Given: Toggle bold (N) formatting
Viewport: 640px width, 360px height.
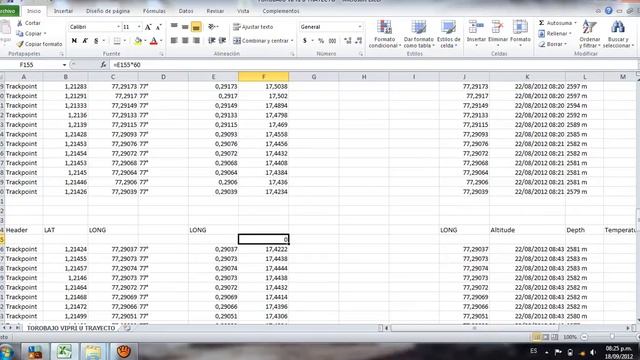Looking at the screenshot, I should pyautogui.click(x=74, y=41).
